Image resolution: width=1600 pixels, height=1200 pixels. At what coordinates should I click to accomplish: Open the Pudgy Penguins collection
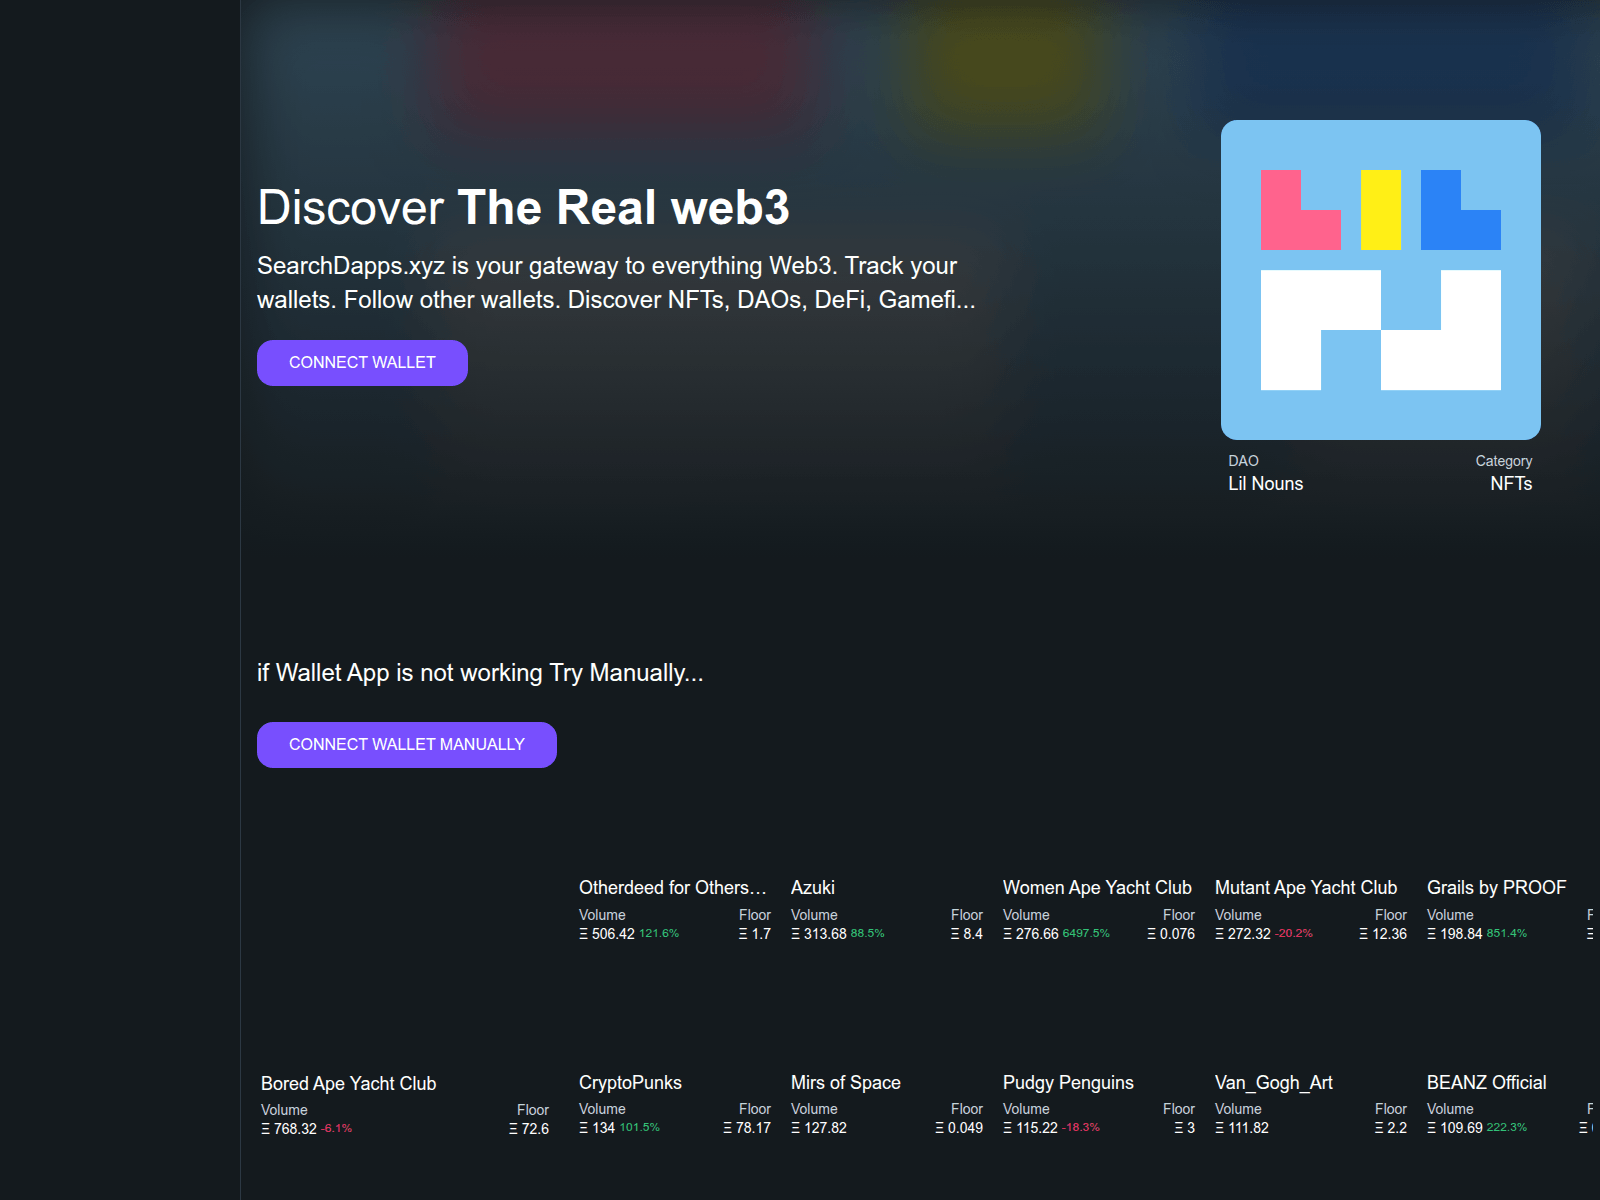(x=1068, y=1082)
